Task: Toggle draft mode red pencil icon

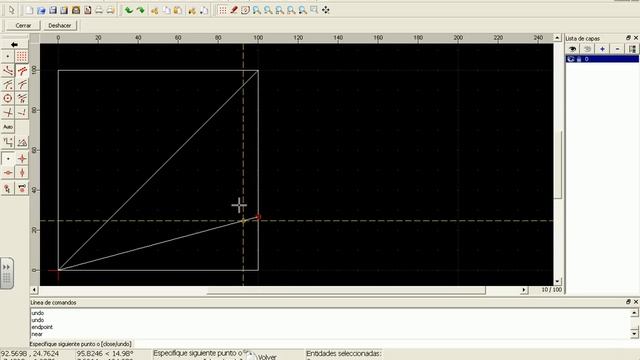Action: 234,10
